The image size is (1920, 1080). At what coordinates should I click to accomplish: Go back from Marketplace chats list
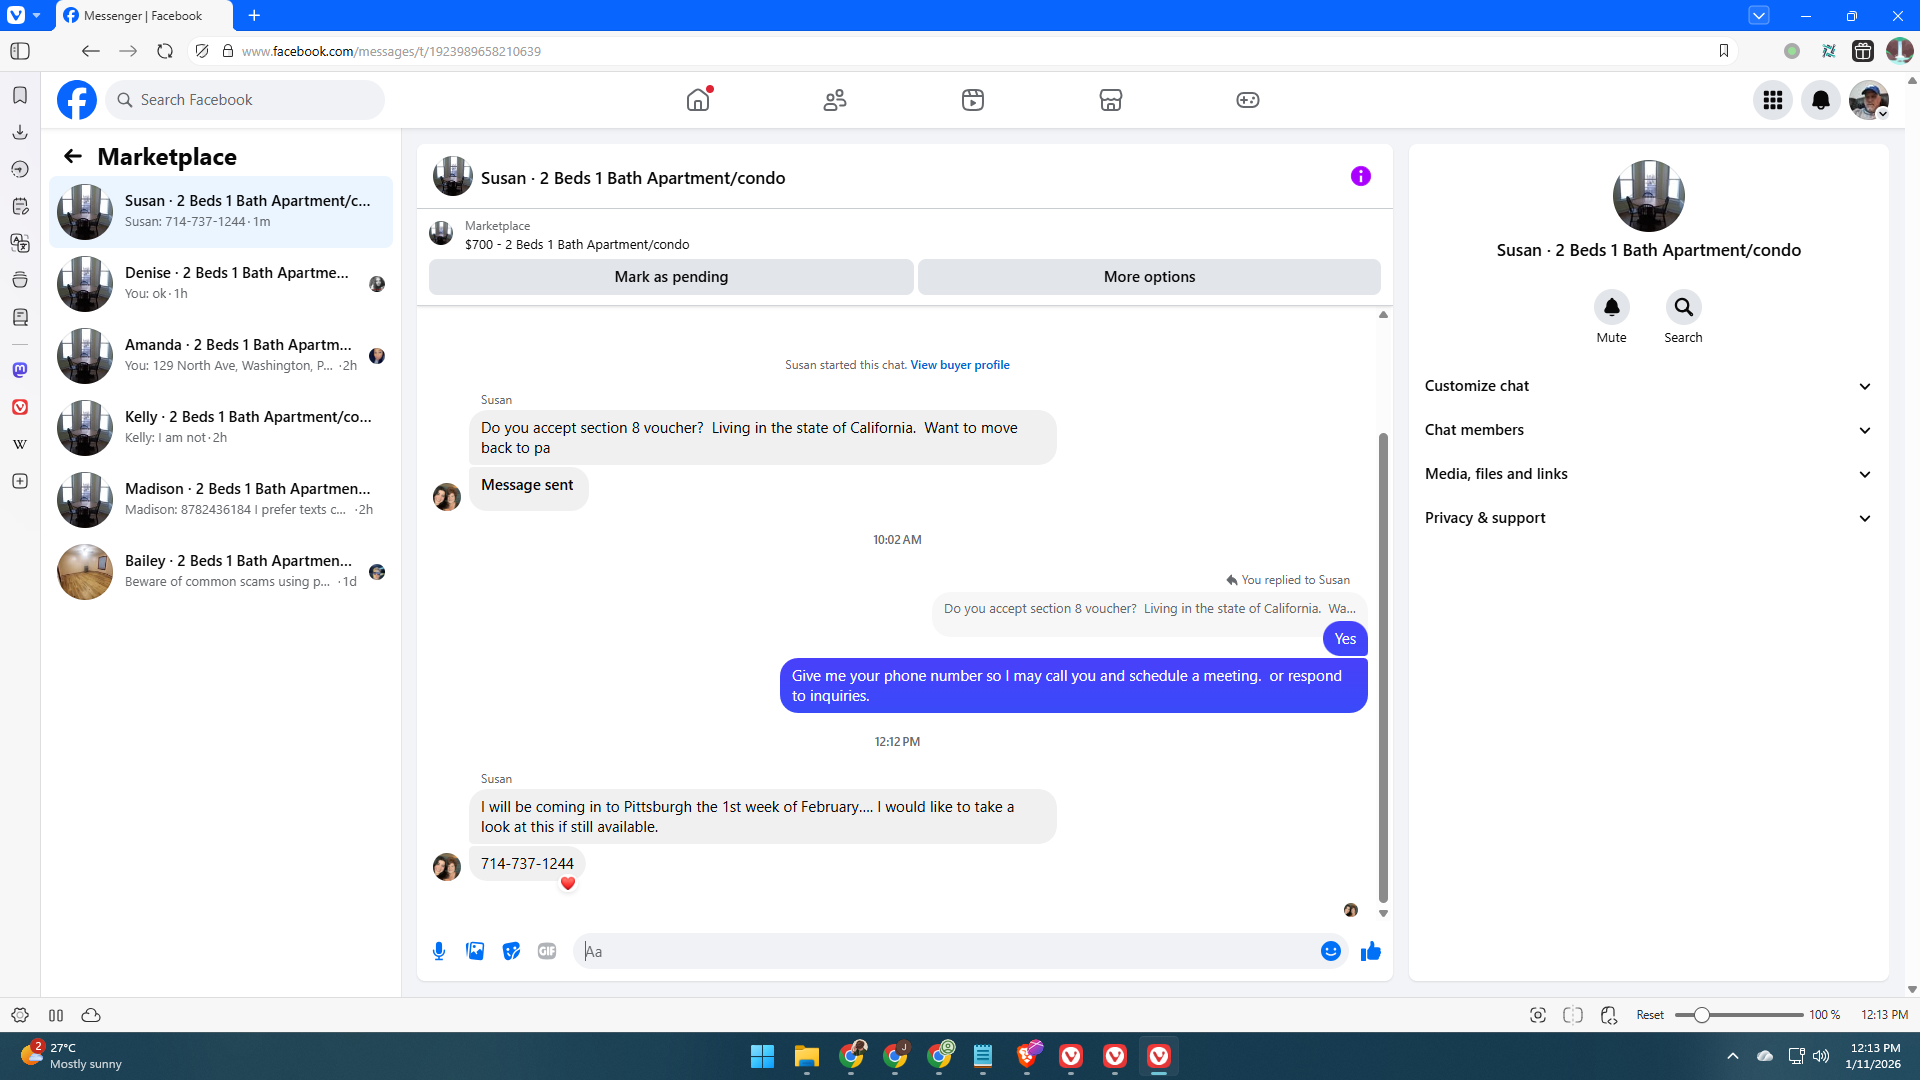point(73,156)
